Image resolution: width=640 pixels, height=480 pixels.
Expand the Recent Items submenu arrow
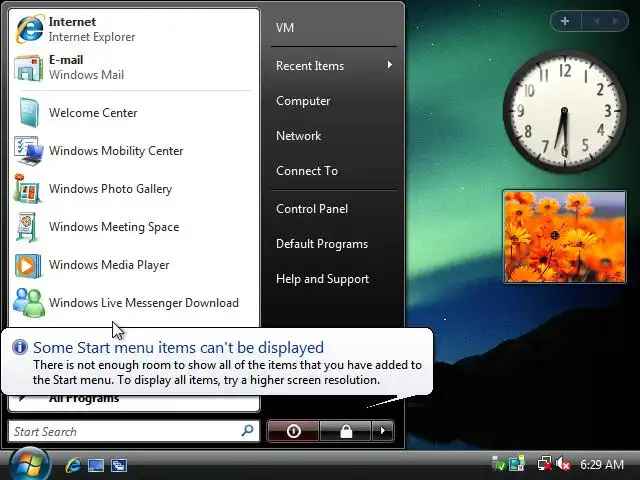tap(390, 65)
